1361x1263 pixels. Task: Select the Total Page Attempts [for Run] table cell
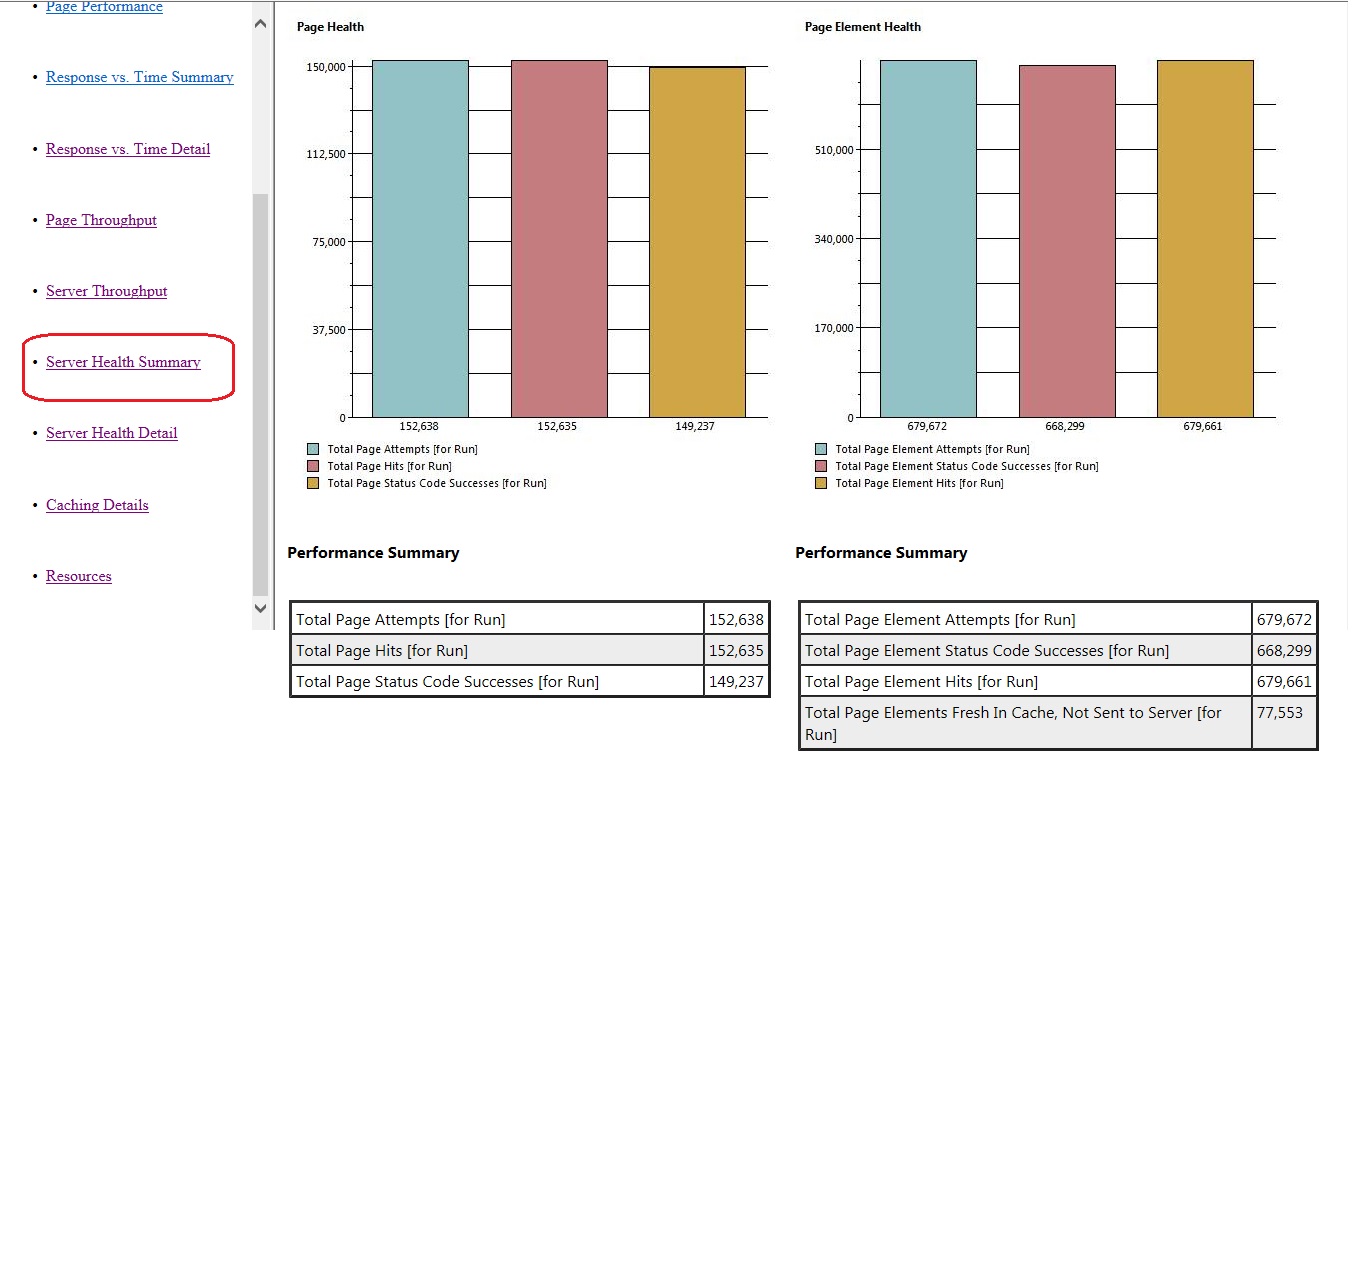pyautogui.click(x=498, y=619)
